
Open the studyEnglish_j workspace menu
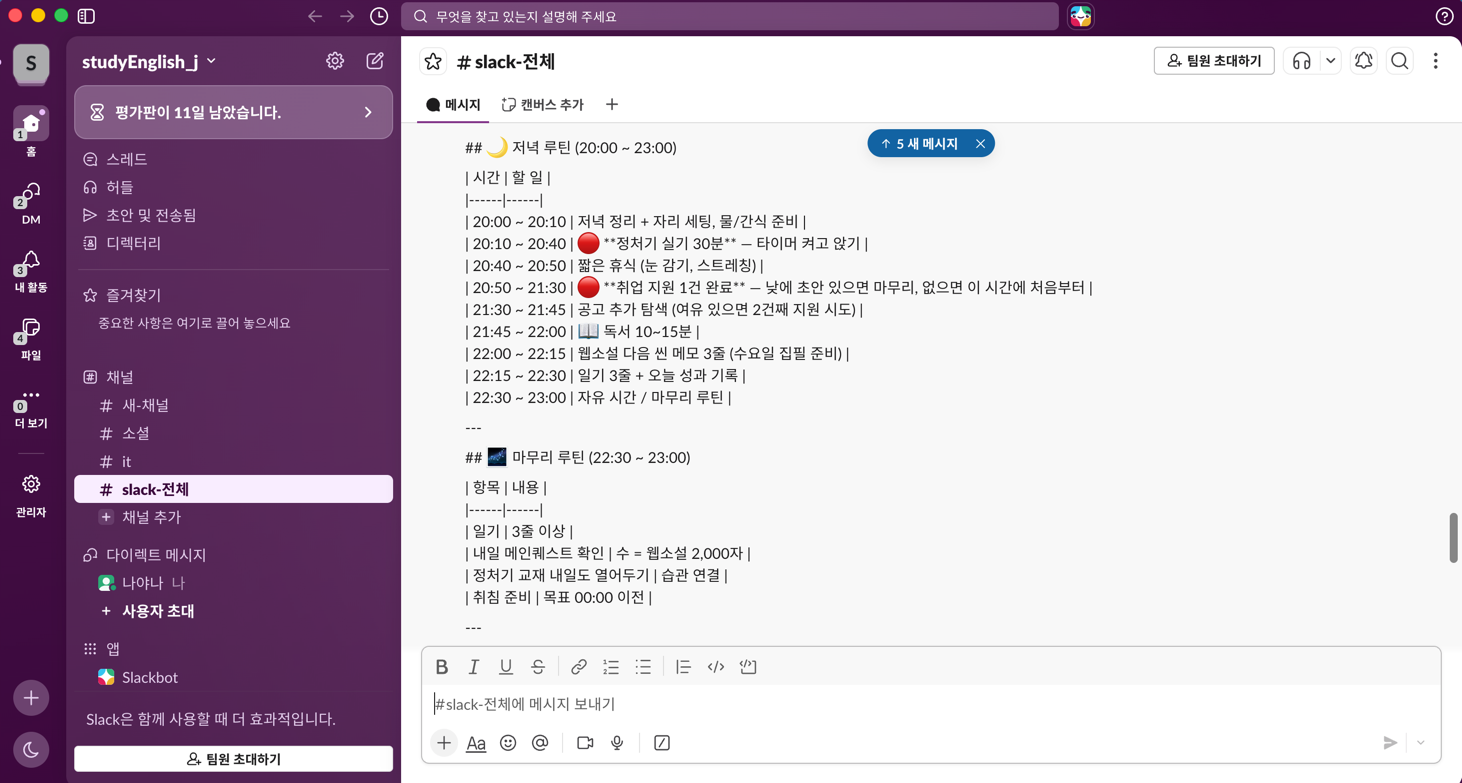tap(149, 61)
